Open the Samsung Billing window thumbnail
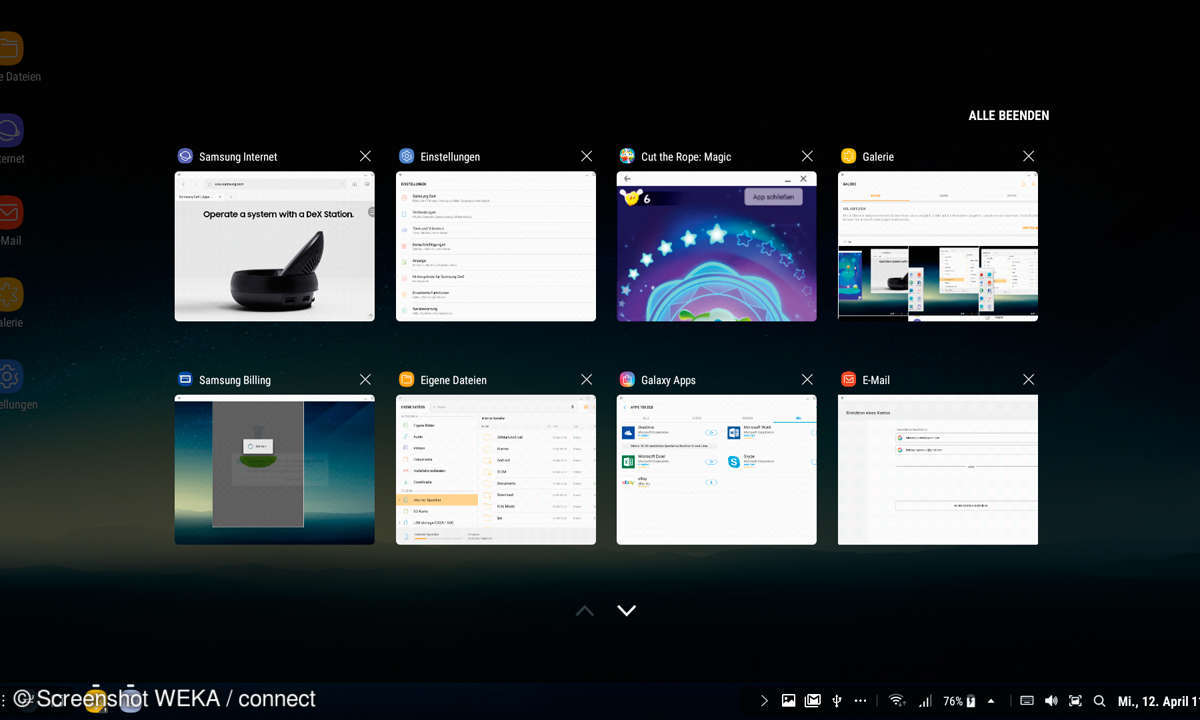1200x720 pixels. (x=275, y=470)
